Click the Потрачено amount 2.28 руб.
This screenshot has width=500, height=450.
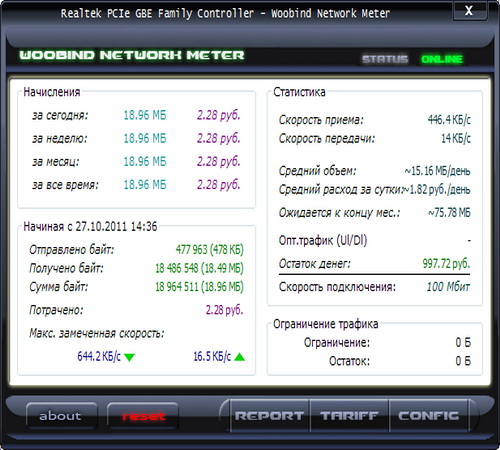point(224,310)
